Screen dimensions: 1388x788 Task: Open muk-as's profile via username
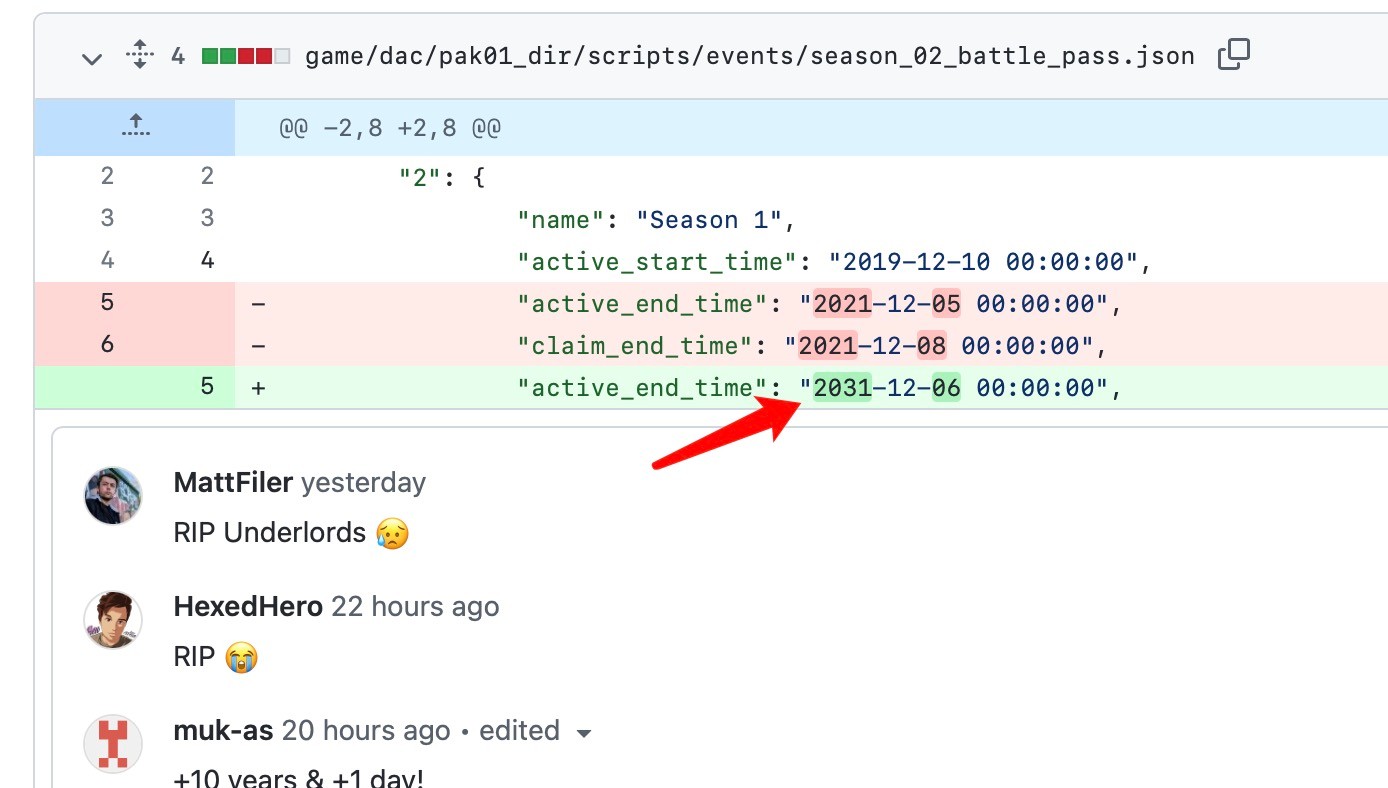[x=223, y=731]
